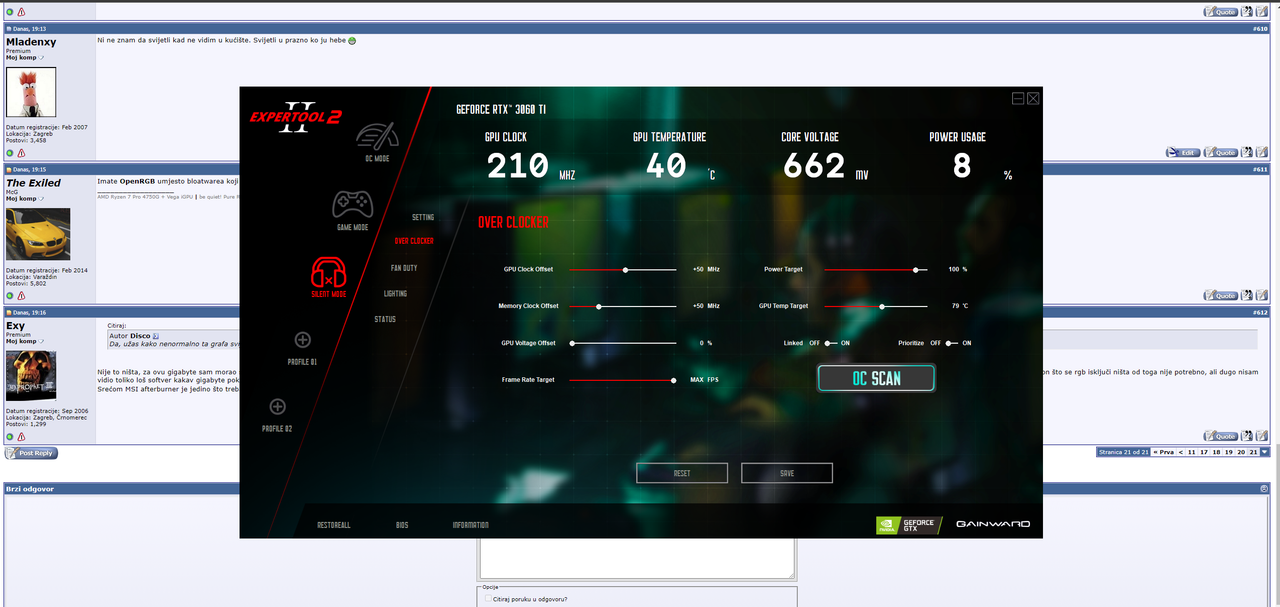Image resolution: width=1280 pixels, height=607 pixels.
Task: View quoted post arrow next to Disco
Action: point(156,336)
